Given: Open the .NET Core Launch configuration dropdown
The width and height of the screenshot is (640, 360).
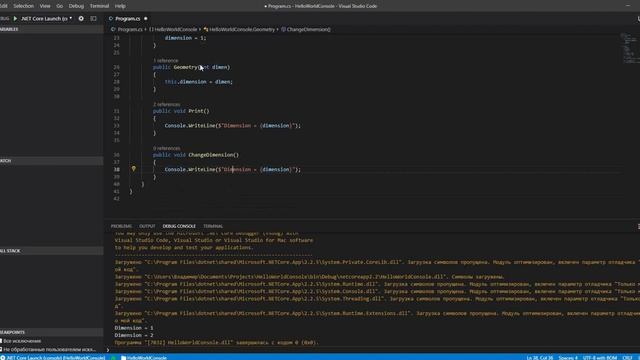Looking at the screenshot, I should [47, 18].
